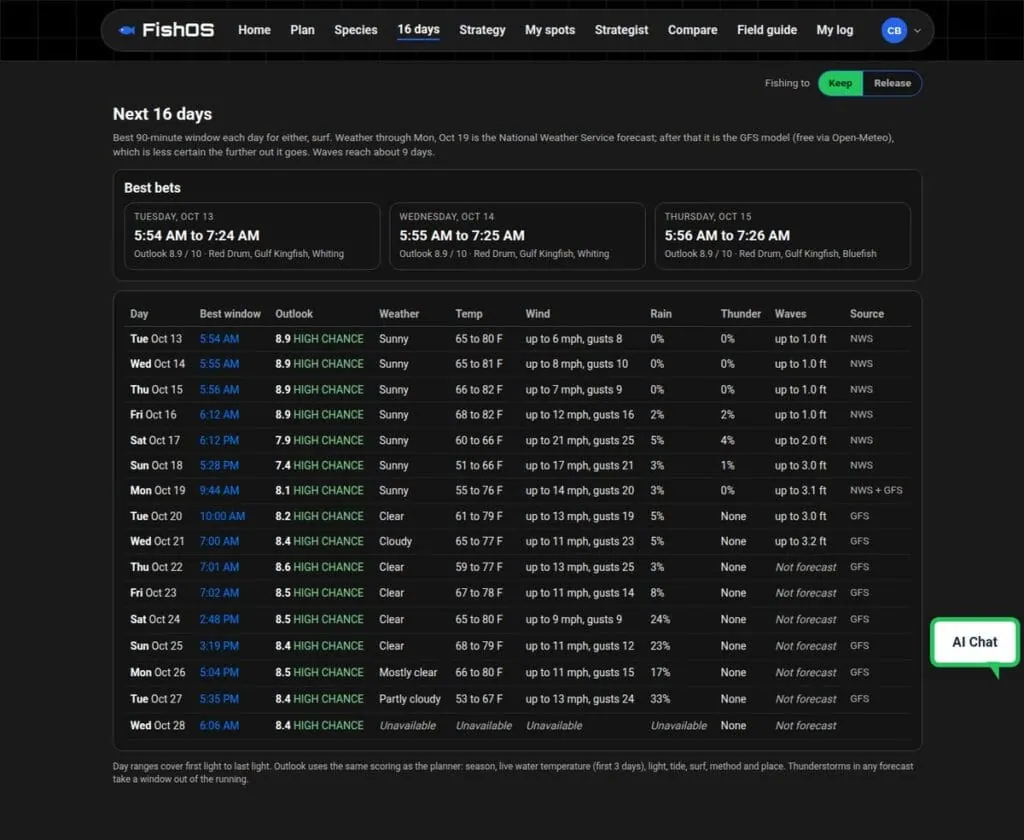The image size is (1024, 840).
Task: Open the AI Chat bubble
Action: click(974, 642)
